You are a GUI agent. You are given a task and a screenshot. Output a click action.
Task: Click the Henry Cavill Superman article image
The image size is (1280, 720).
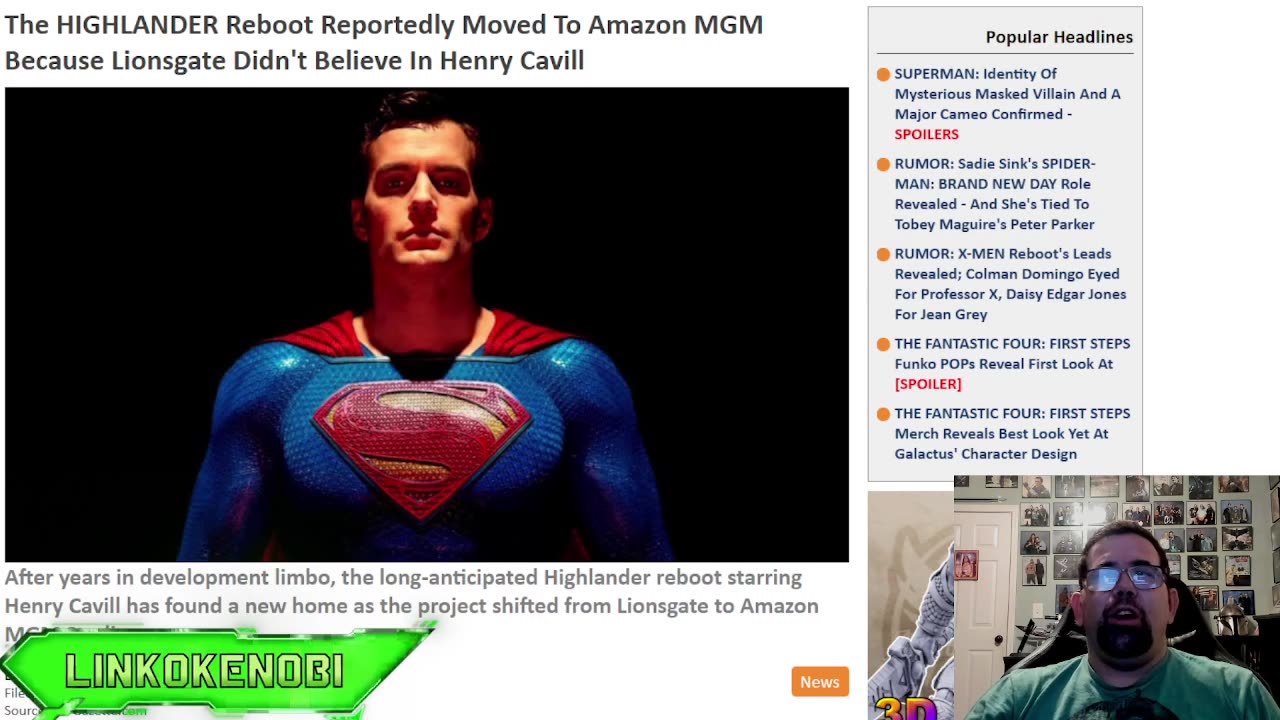[x=427, y=325]
